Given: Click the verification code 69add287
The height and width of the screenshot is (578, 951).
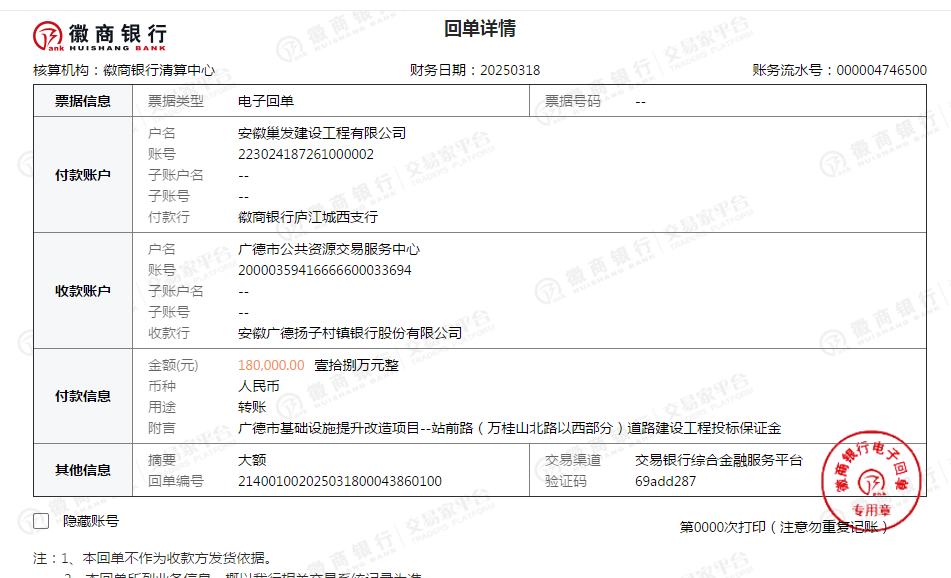Looking at the screenshot, I should coord(666,481).
